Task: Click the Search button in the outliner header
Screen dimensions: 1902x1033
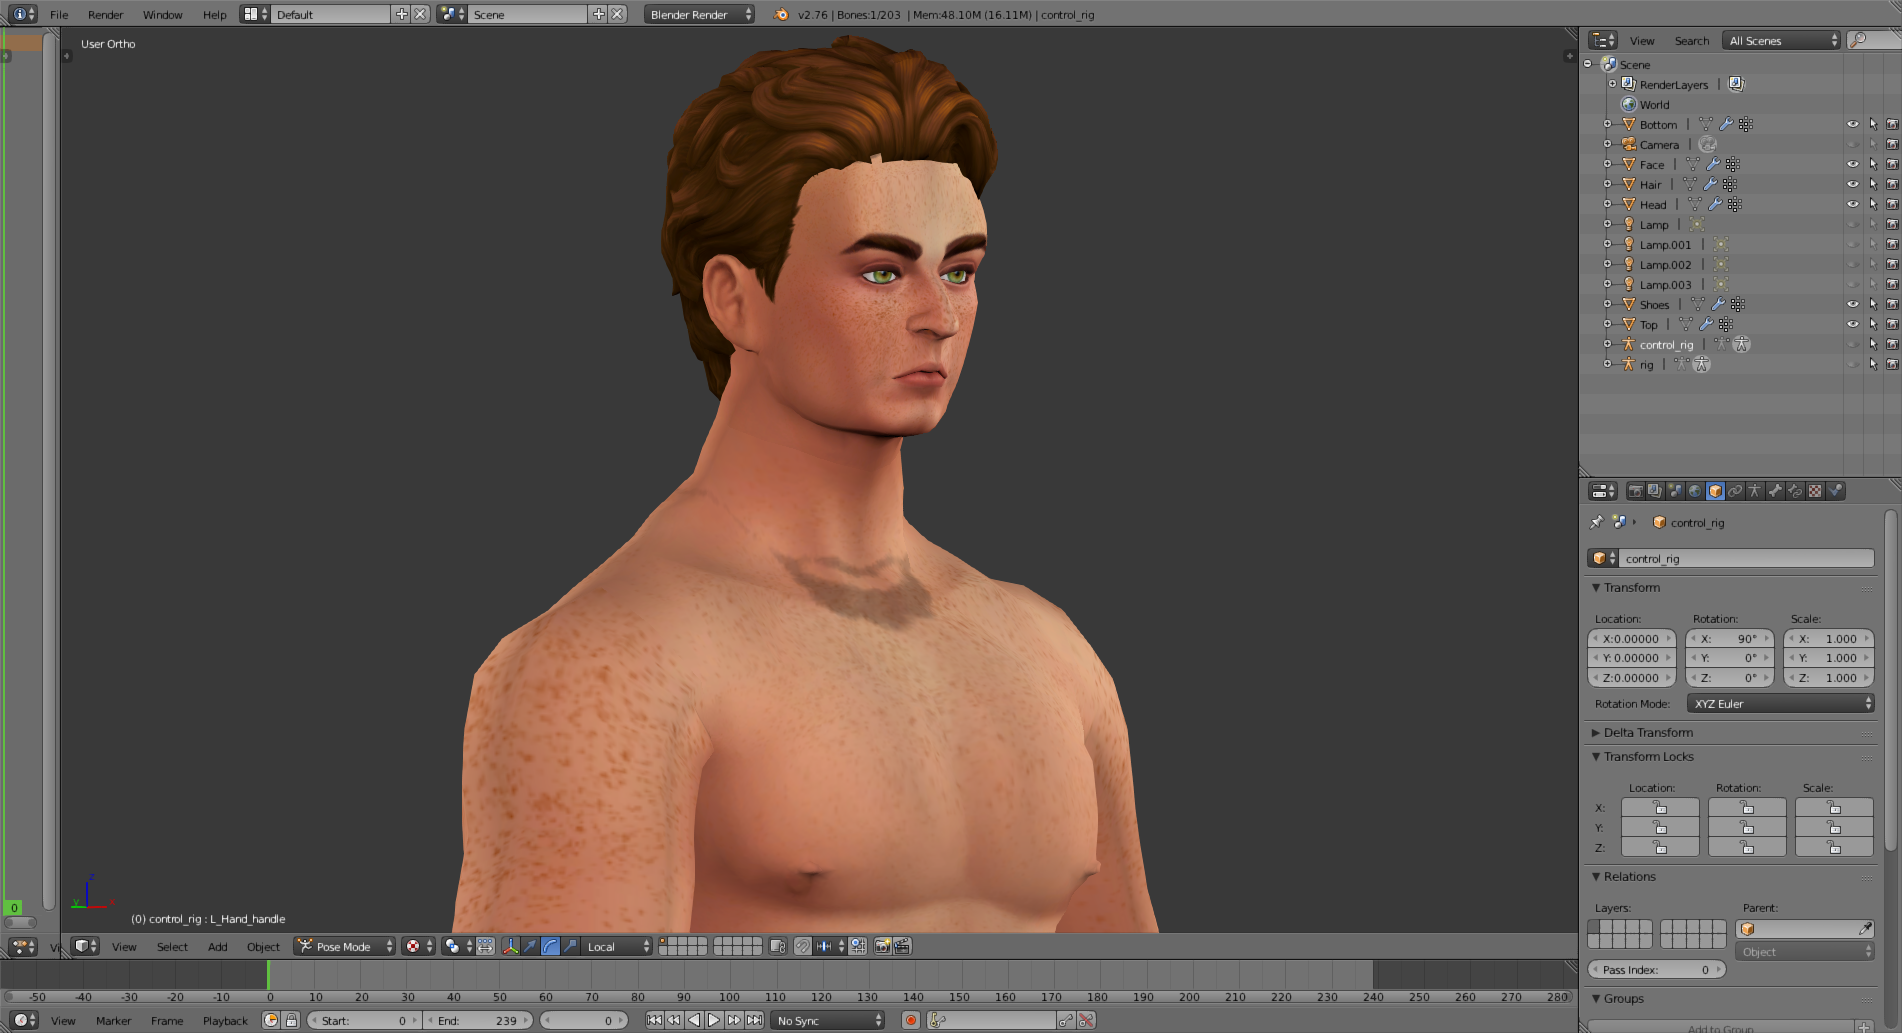Action: click(1691, 41)
